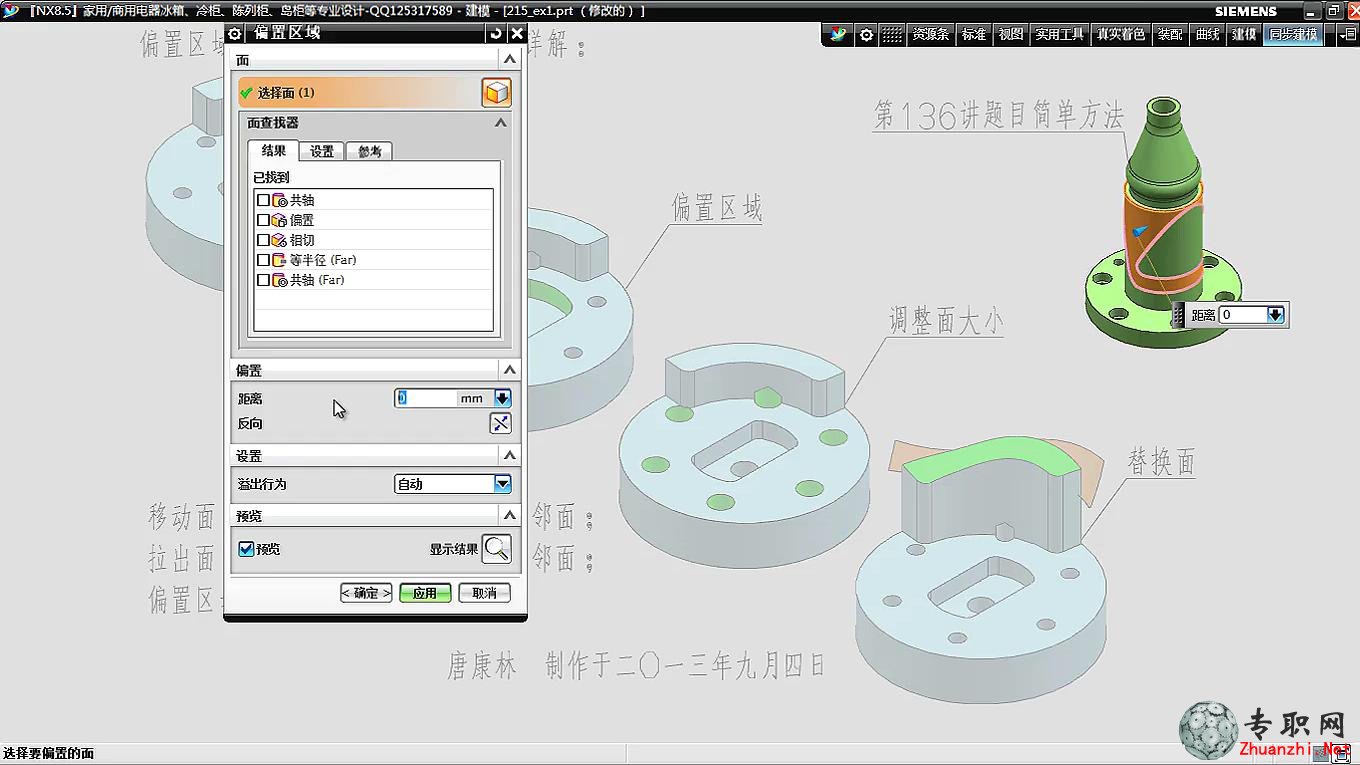The image size is (1360, 765).
Task: Click the 共轴 (Far) face type icon
Action: tap(280, 280)
